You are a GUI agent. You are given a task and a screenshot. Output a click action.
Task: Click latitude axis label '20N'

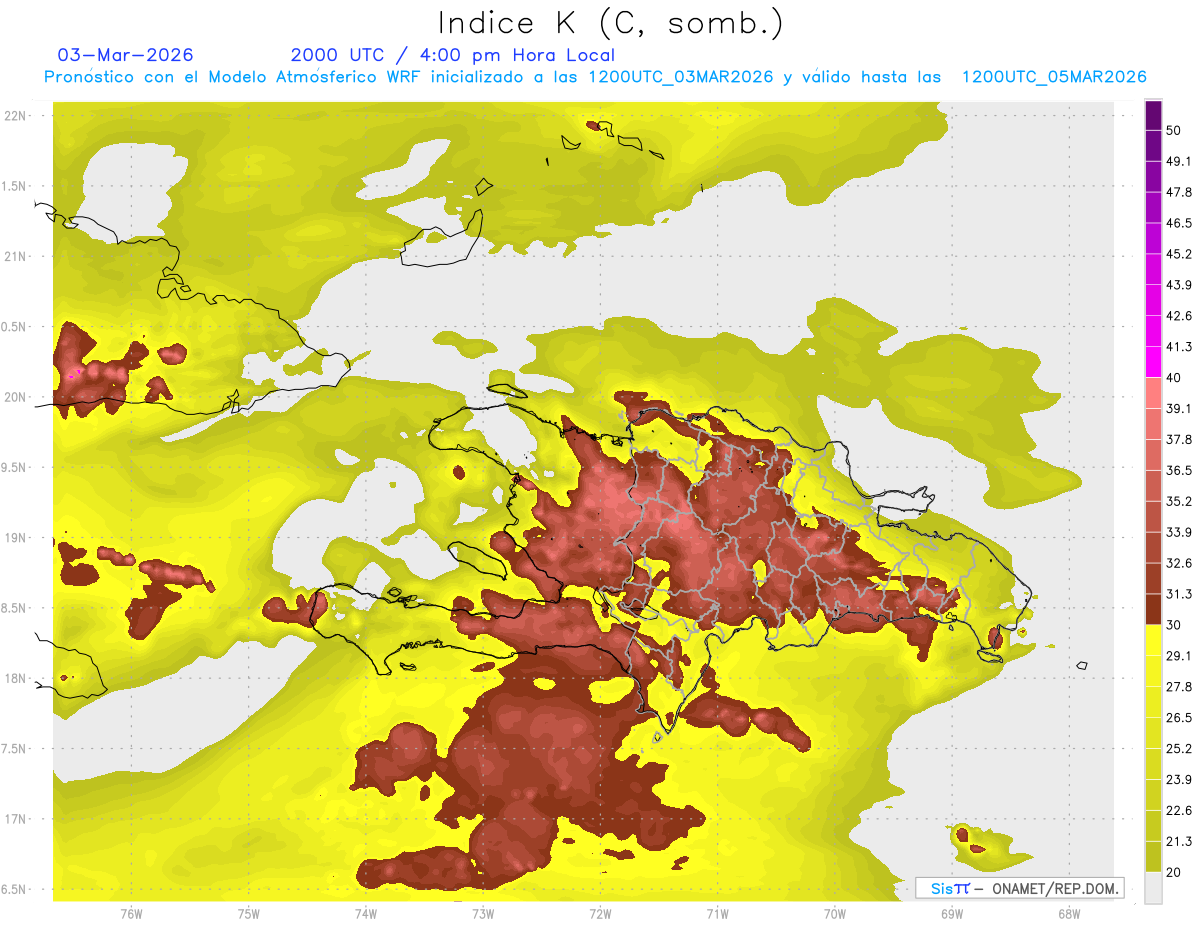click(x=15, y=397)
